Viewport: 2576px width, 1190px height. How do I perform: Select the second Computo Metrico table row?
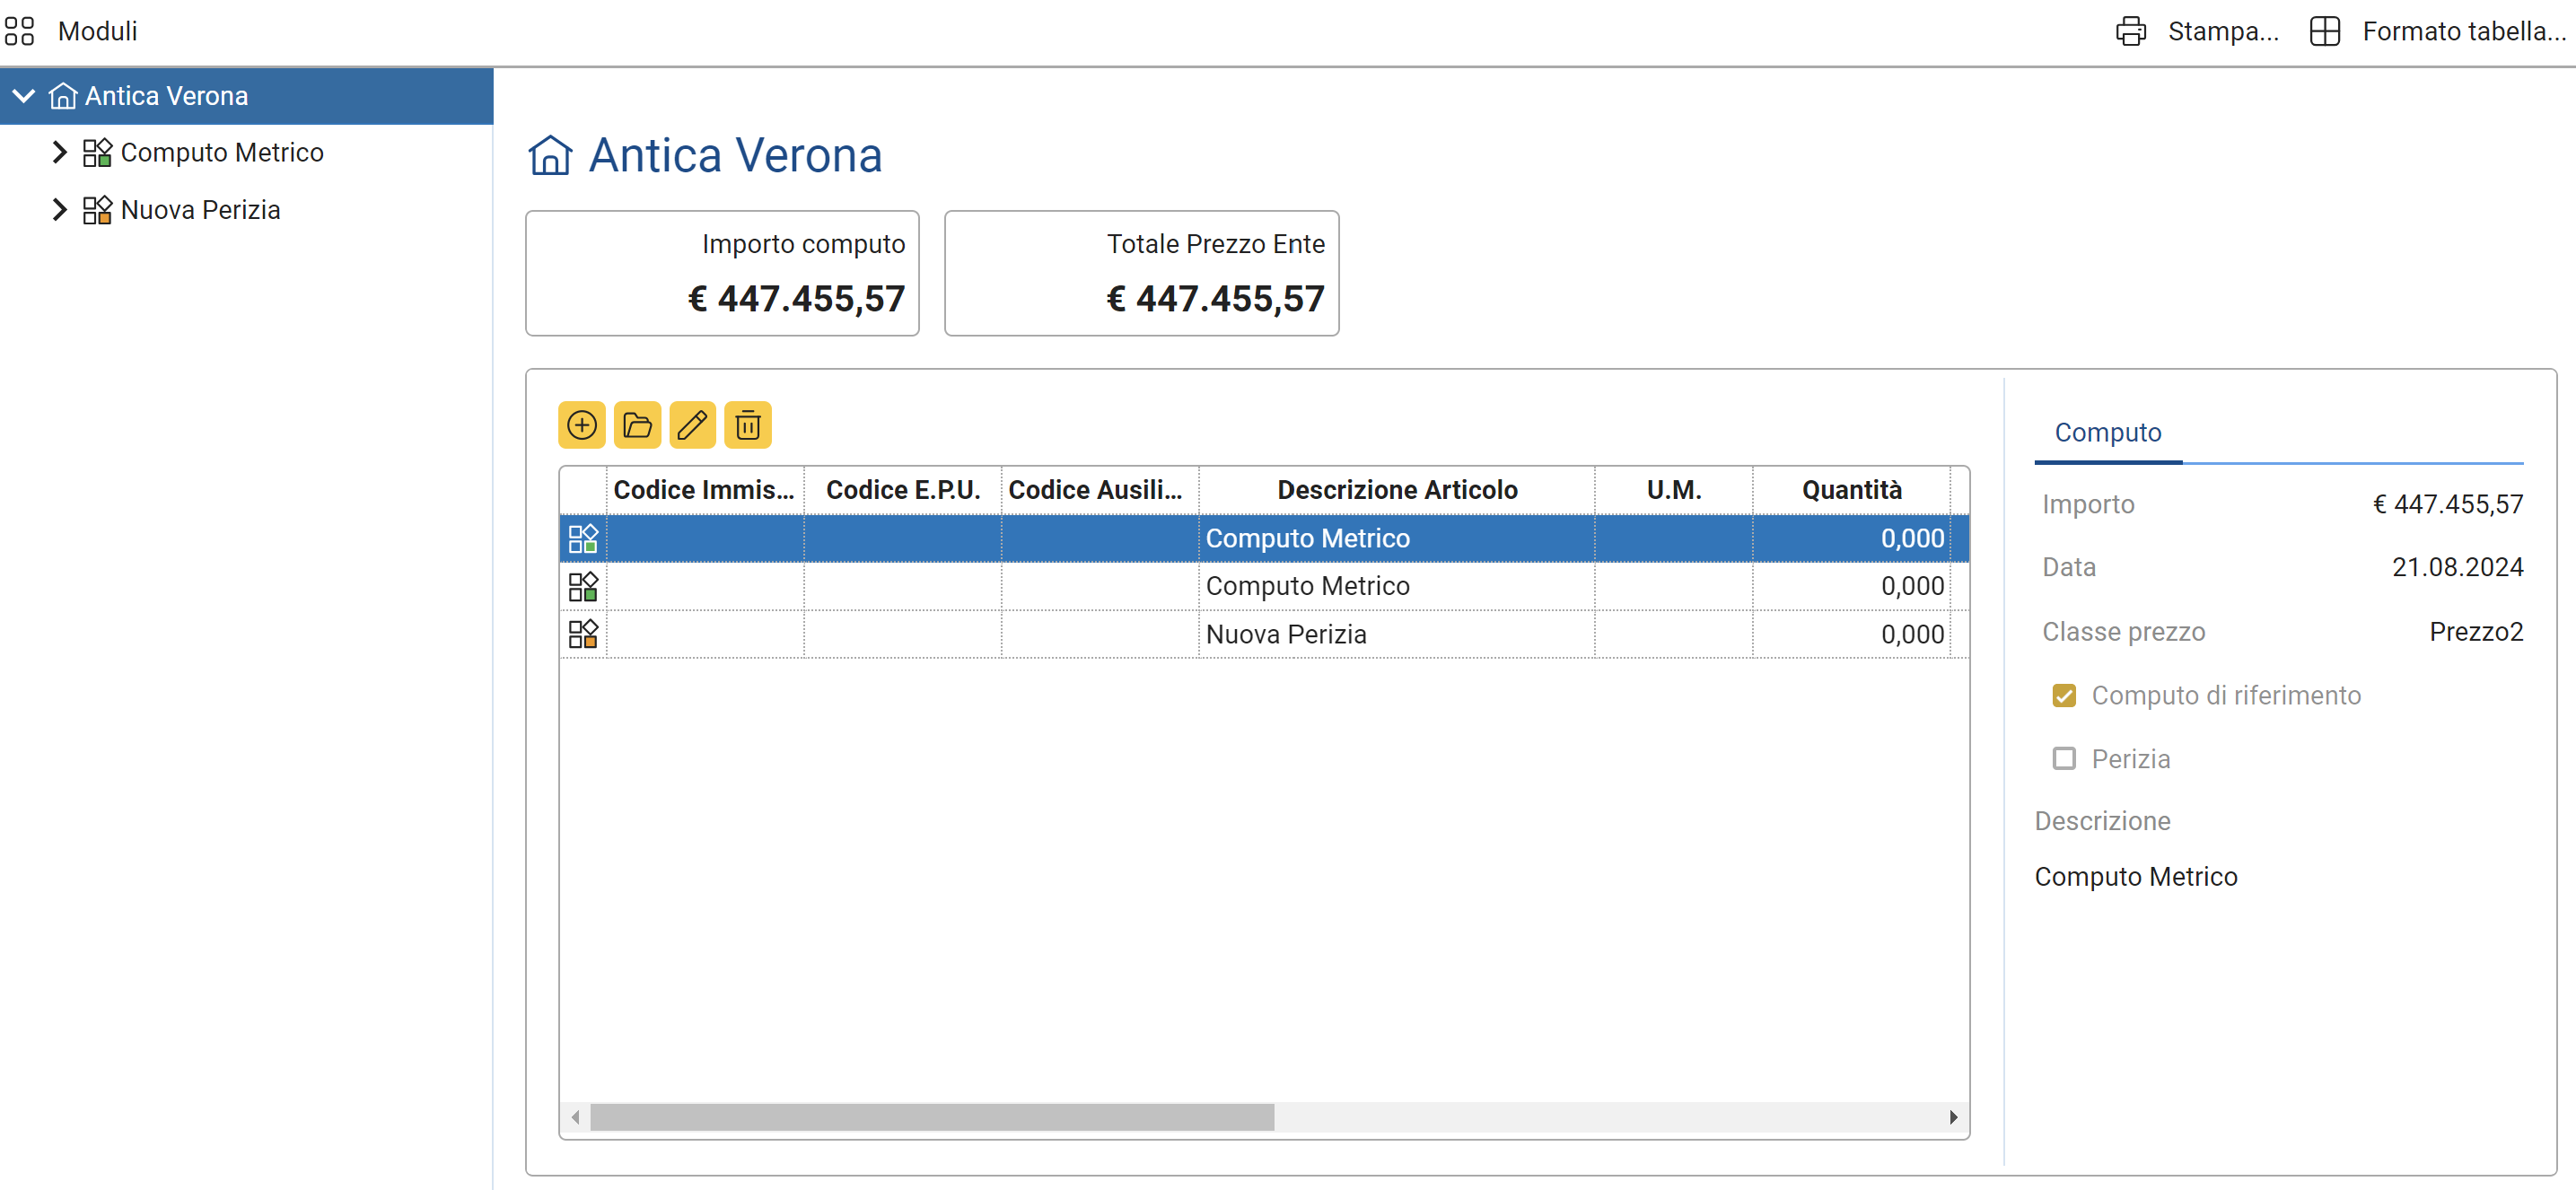pos(1306,586)
